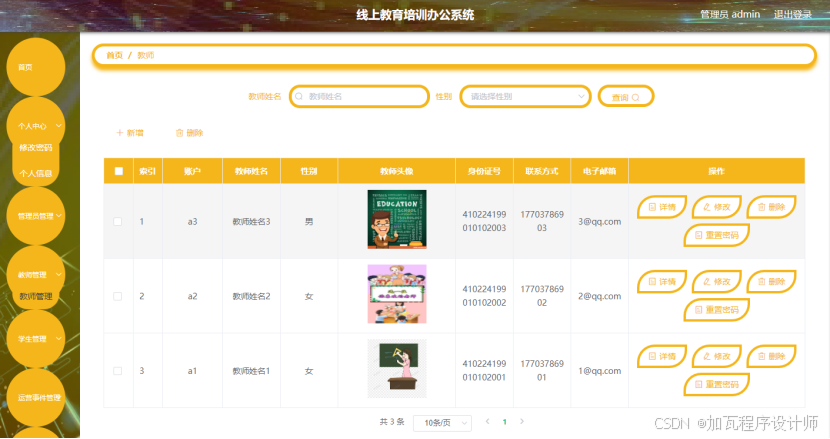Open teacher a3's EDUCATION avatar image
The height and width of the screenshot is (439, 830).
pos(397,220)
